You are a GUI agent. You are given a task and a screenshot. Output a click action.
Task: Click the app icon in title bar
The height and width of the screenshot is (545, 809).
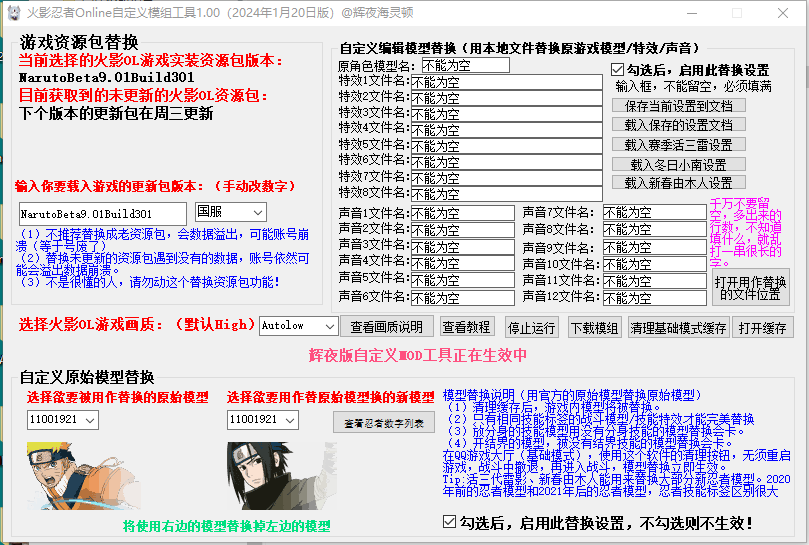click(x=13, y=12)
